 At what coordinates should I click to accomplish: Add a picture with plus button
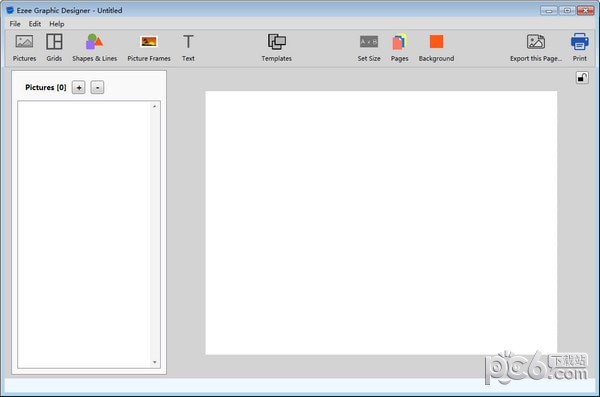79,88
